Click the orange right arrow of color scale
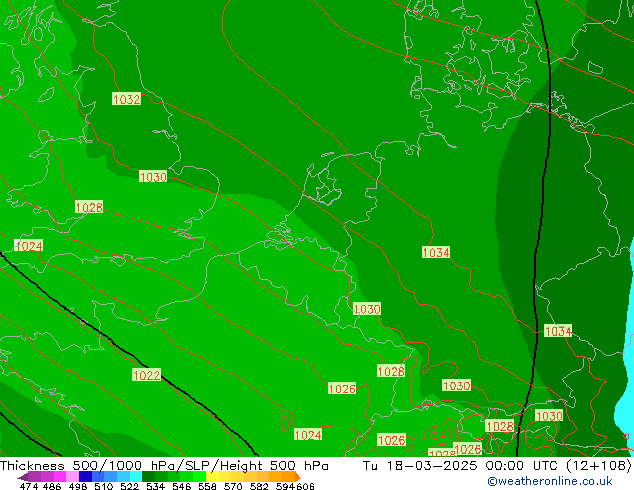Image resolution: width=634 pixels, height=490 pixels. tap(298, 477)
